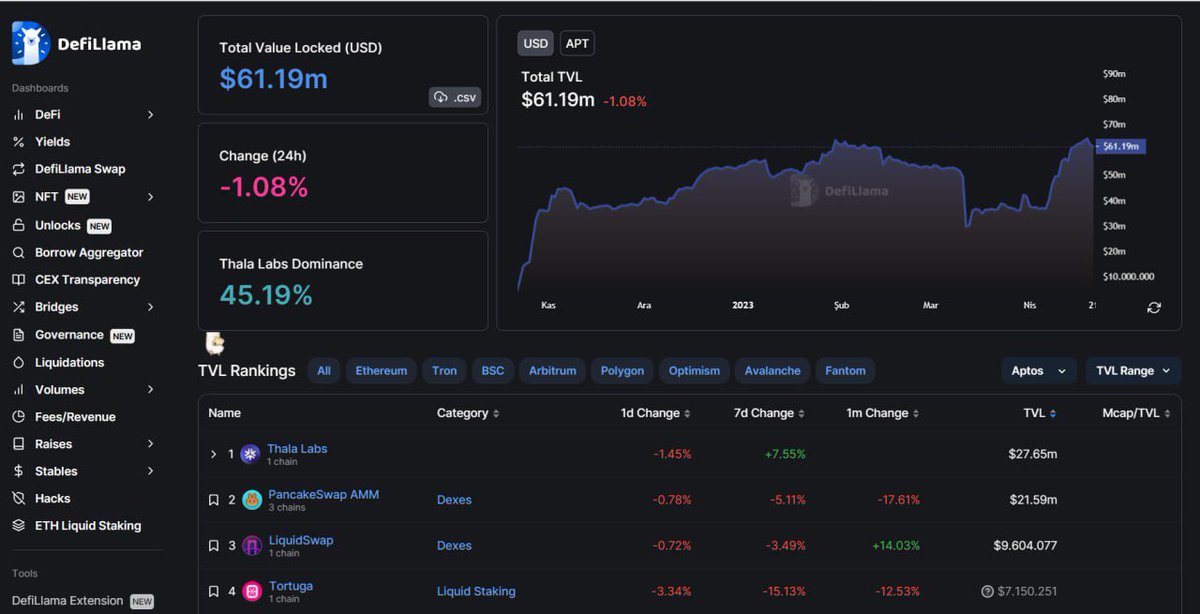Open PancakeSwap's Dexes category link
Image resolution: width=1200 pixels, height=614 pixels.
(454, 500)
